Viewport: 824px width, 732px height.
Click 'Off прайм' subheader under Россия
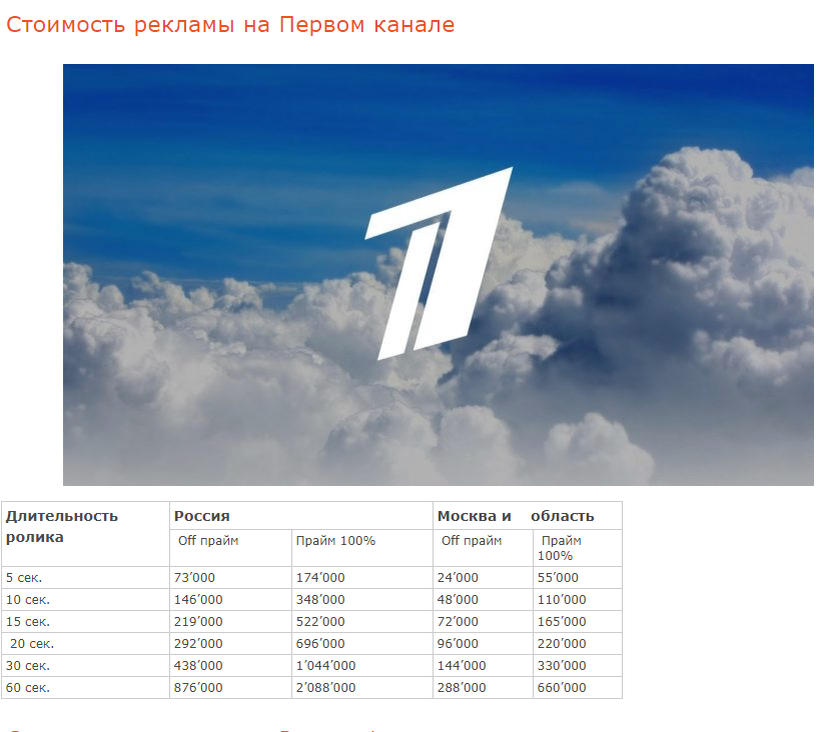pyautogui.click(x=208, y=541)
